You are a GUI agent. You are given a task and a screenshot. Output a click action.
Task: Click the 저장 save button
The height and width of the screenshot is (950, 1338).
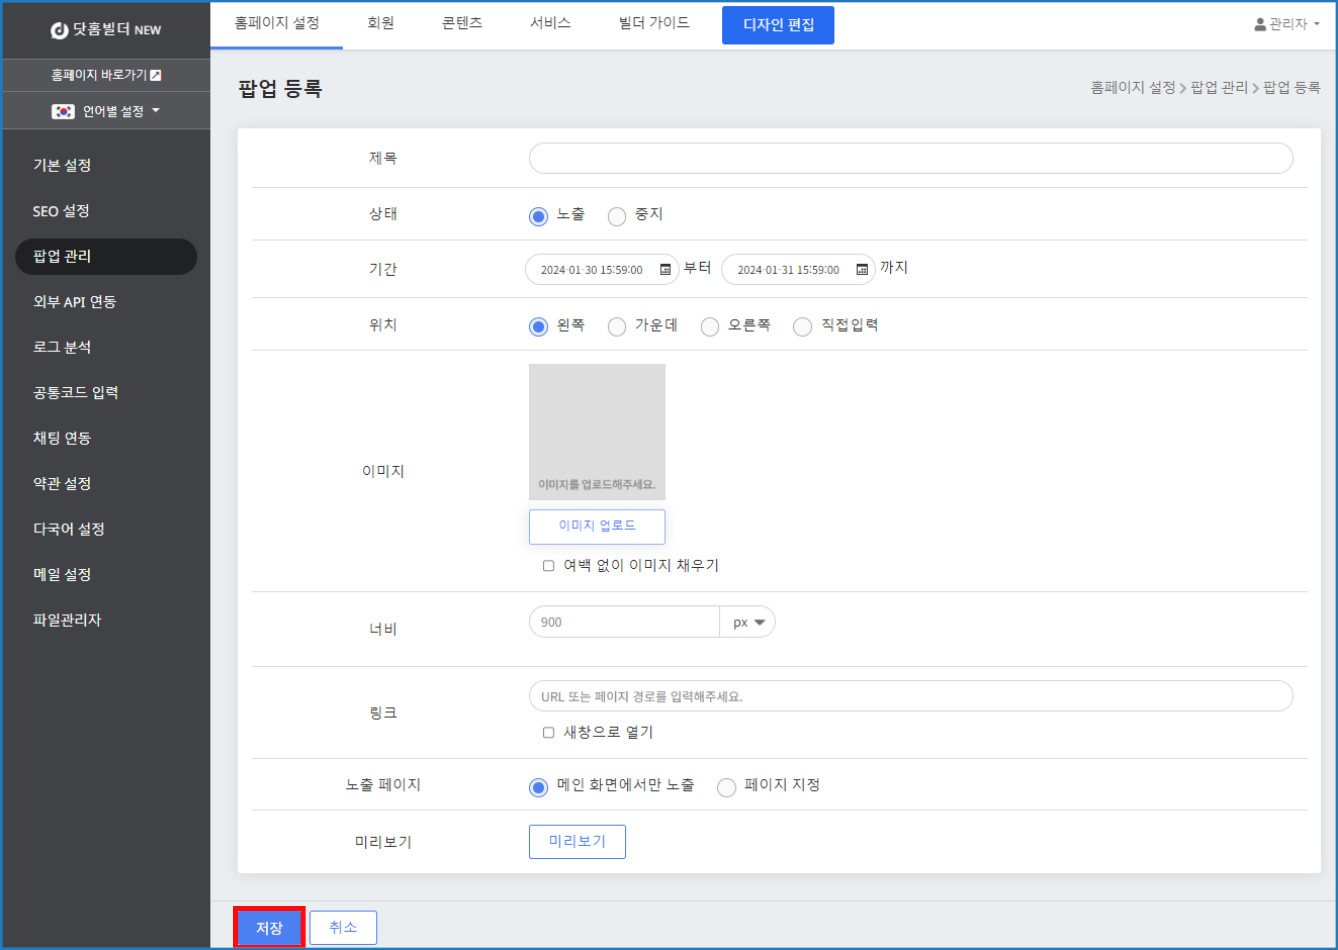point(269,928)
